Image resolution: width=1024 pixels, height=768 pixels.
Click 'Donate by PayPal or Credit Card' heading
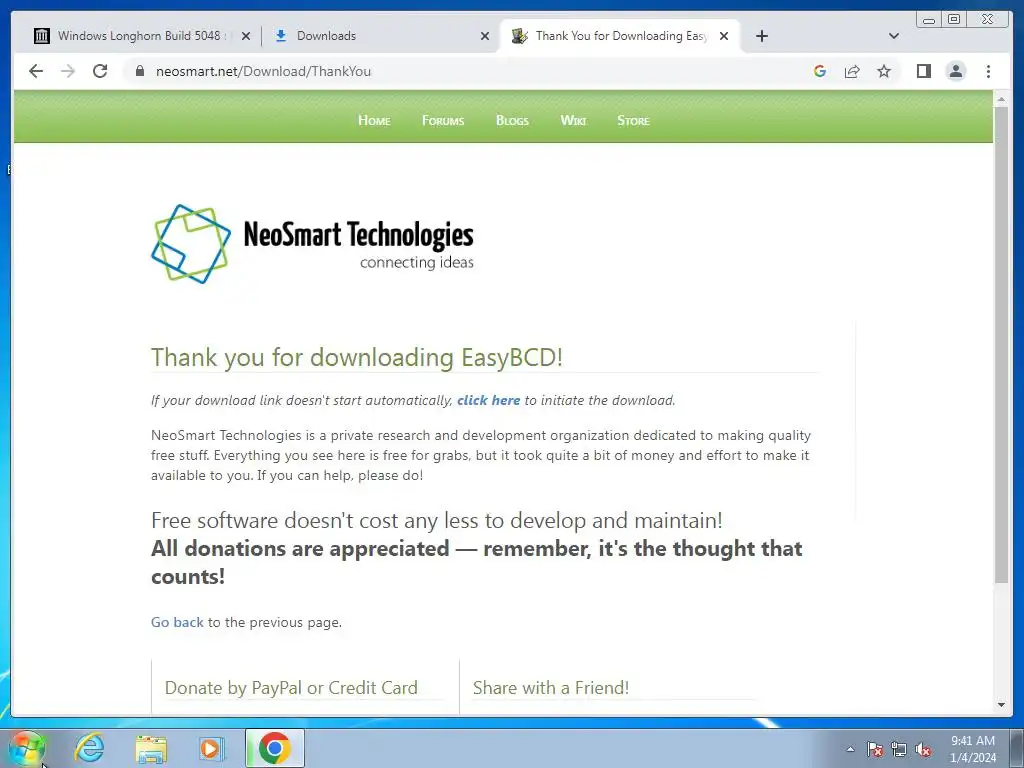(291, 688)
